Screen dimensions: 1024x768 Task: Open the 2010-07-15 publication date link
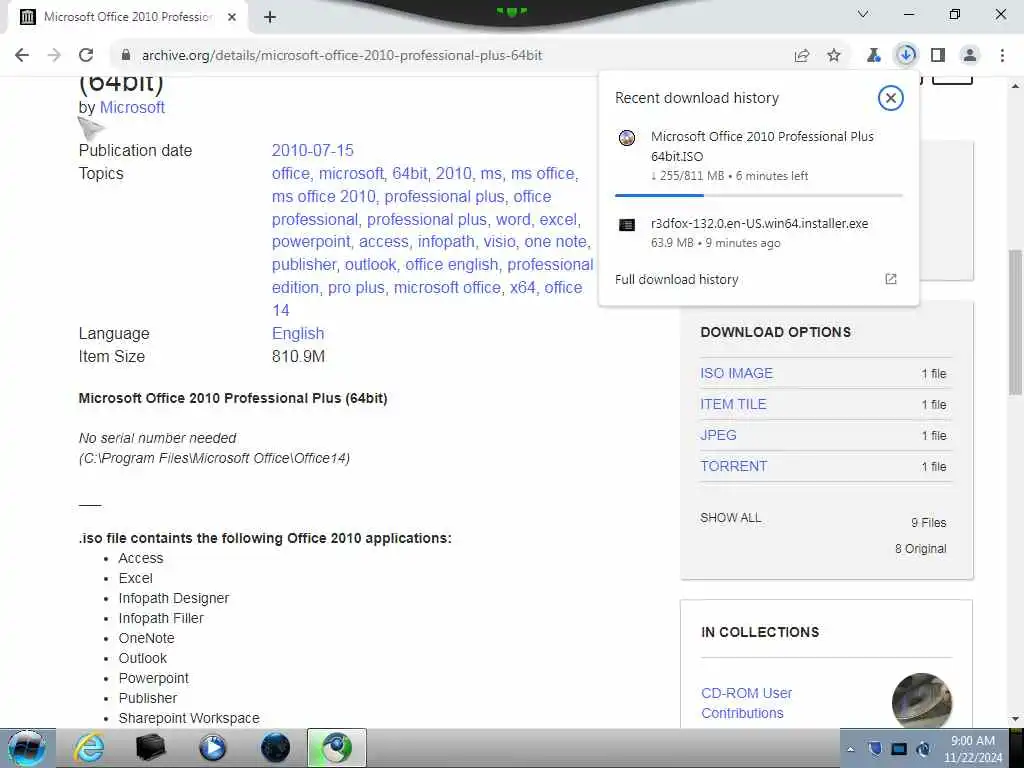click(x=312, y=150)
